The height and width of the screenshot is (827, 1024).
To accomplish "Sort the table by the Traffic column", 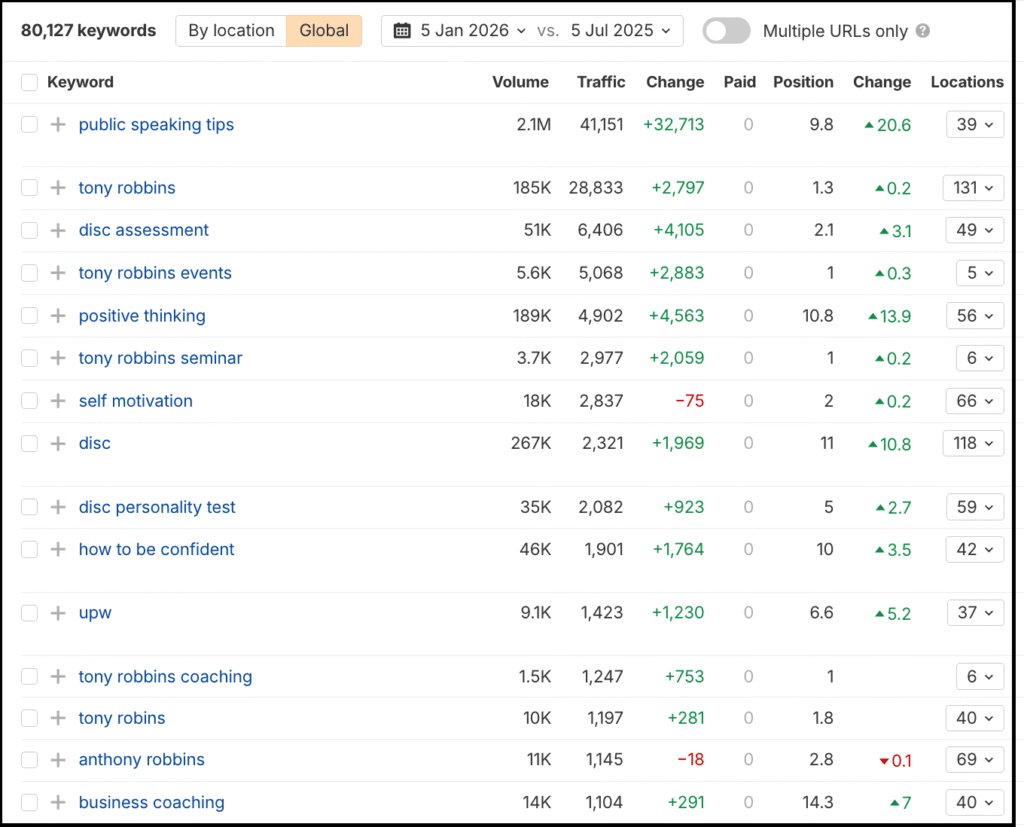I will 600,82.
